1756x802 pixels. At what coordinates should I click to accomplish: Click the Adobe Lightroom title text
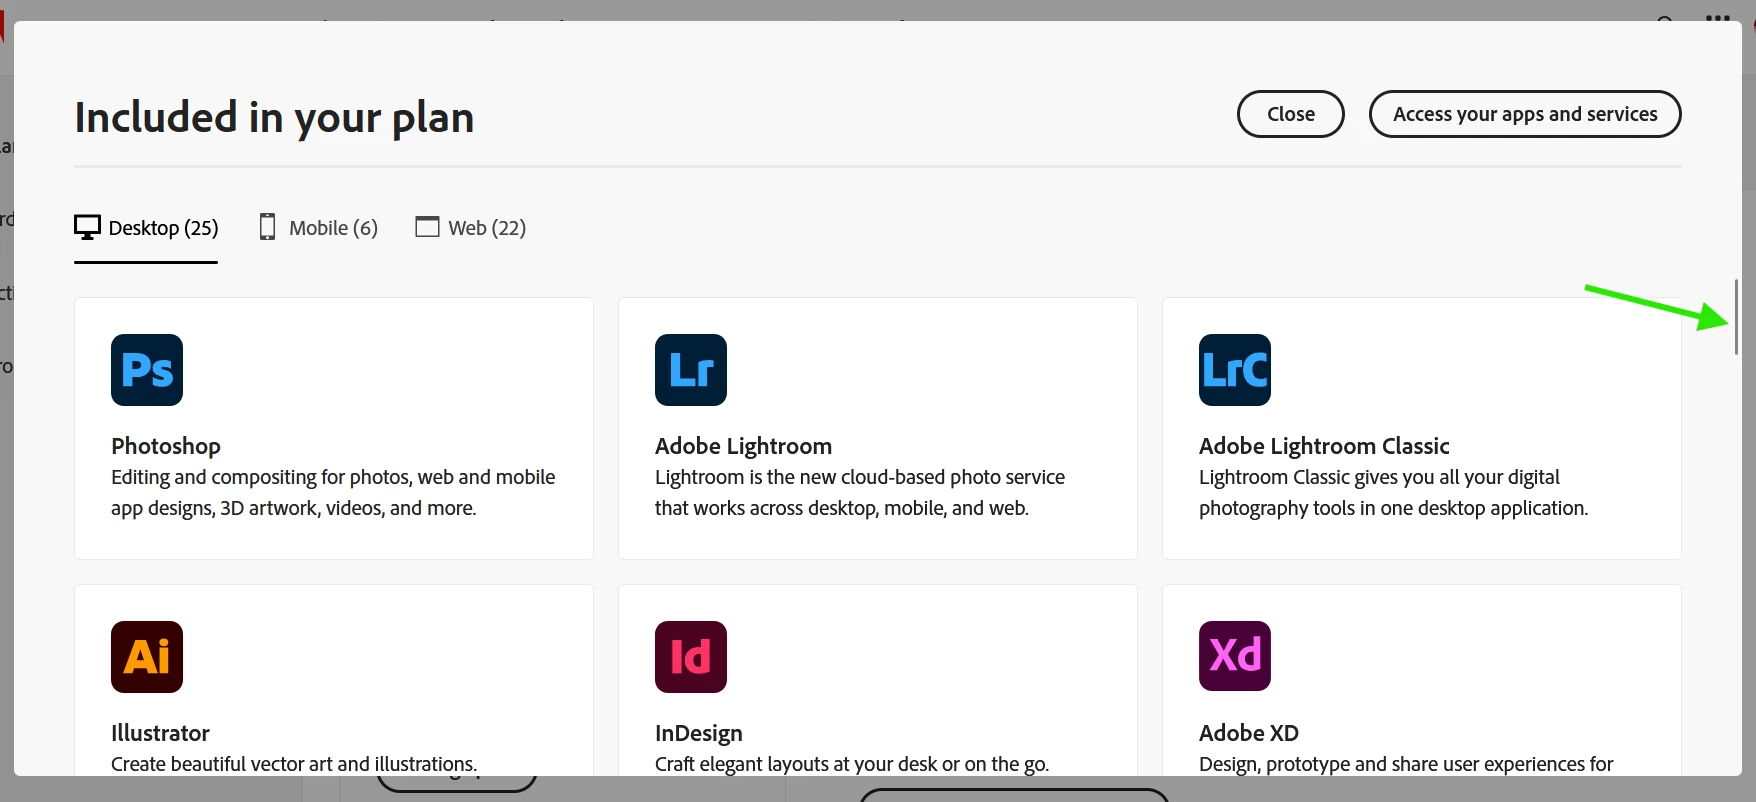pos(743,446)
